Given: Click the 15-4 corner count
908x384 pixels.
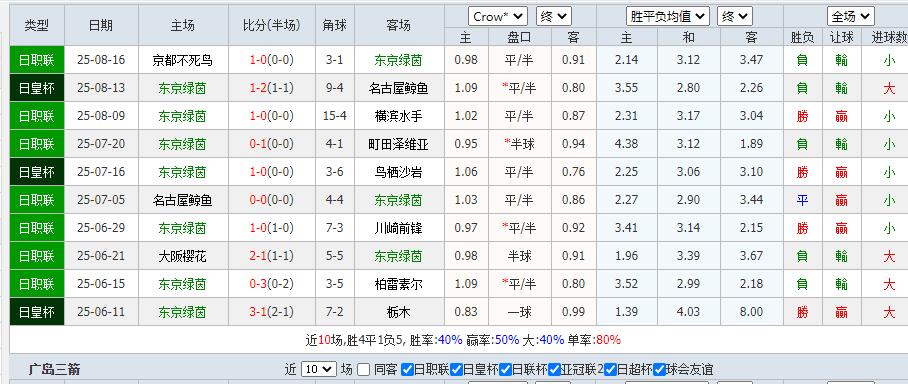Looking at the screenshot, I should pyautogui.click(x=335, y=116).
